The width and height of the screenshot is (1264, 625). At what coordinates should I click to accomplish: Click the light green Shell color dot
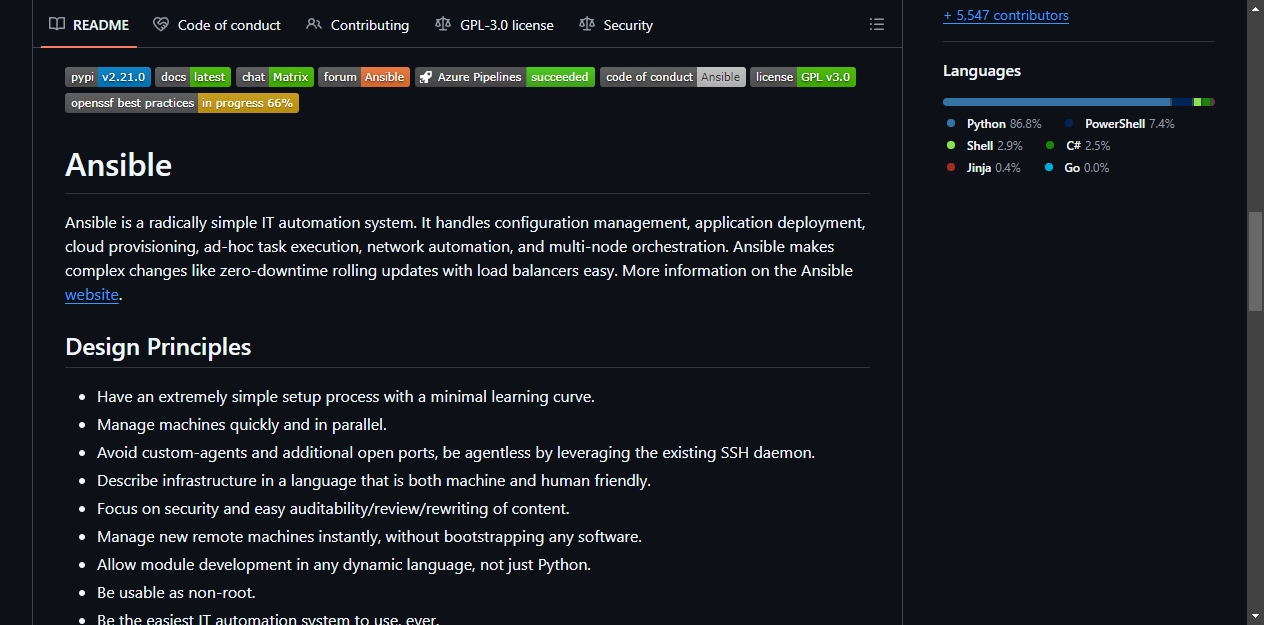[x=951, y=146]
